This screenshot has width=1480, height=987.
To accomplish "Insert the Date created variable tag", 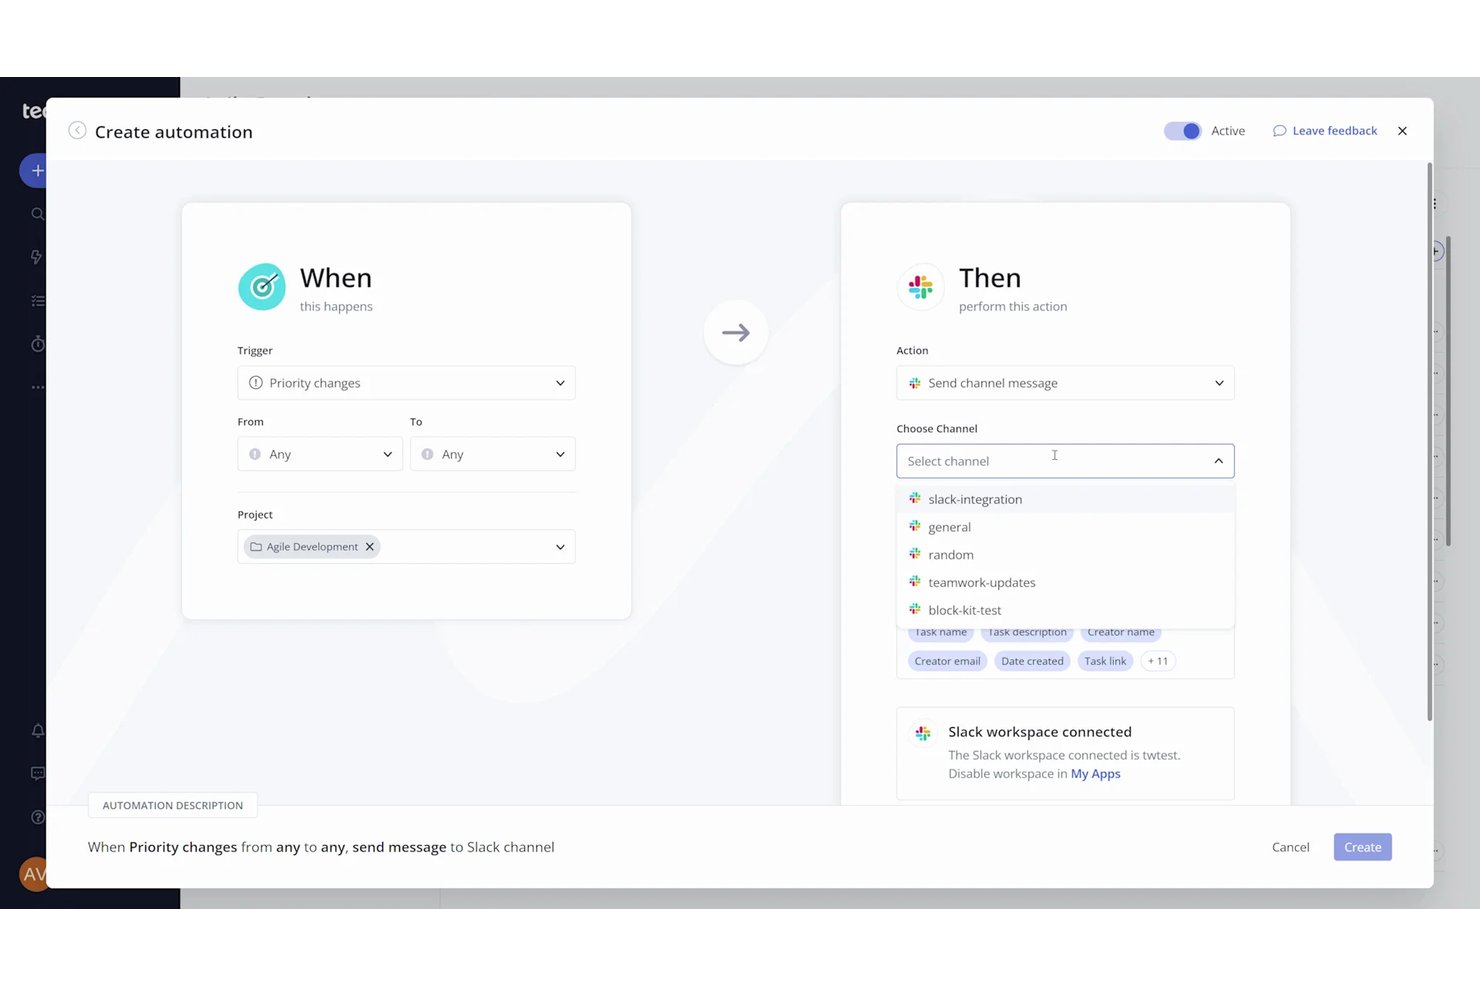I will (1032, 661).
